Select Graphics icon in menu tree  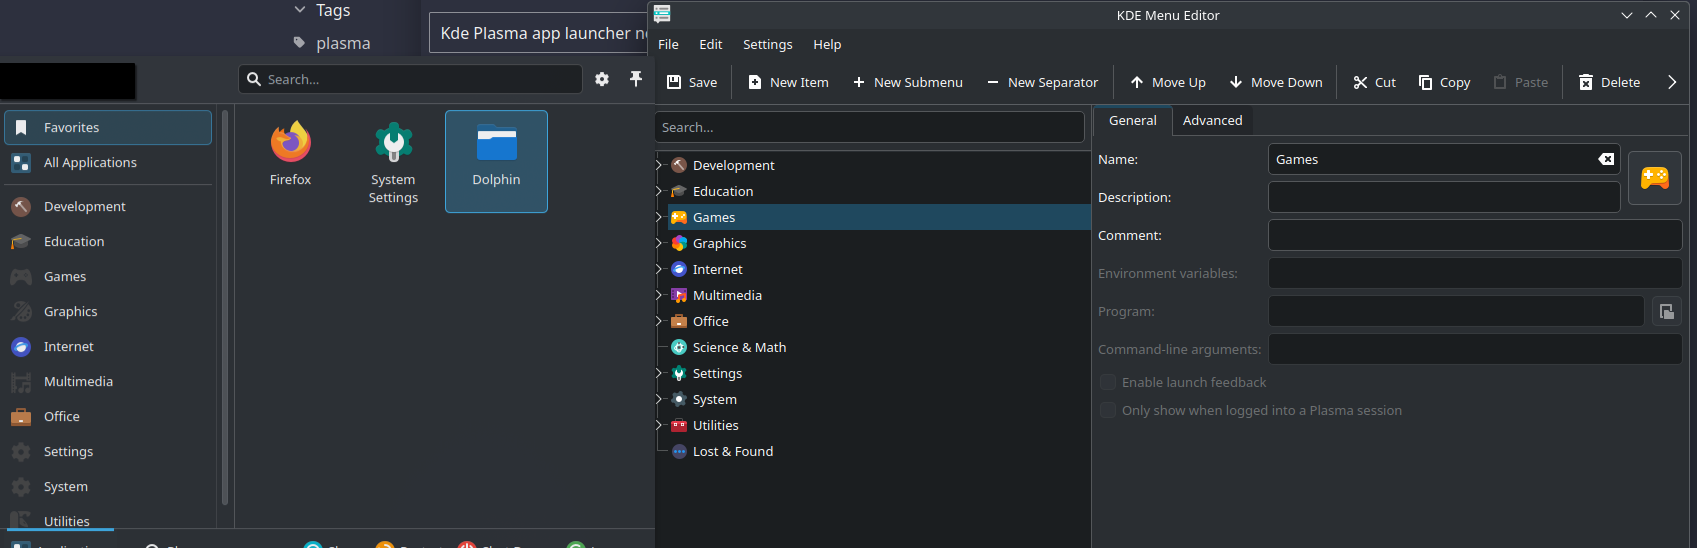679,243
